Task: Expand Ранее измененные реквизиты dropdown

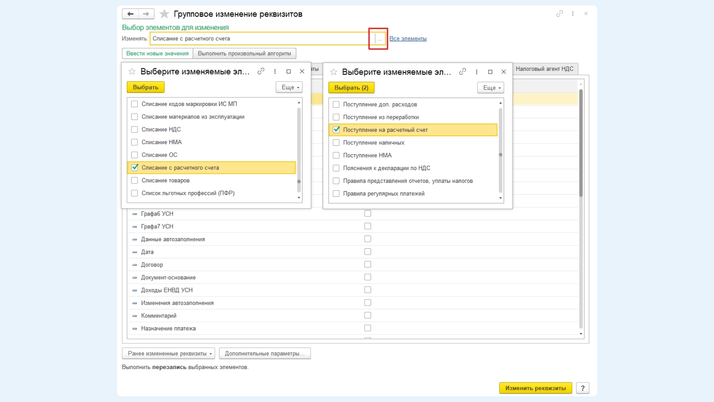Action: (x=168, y=353)
